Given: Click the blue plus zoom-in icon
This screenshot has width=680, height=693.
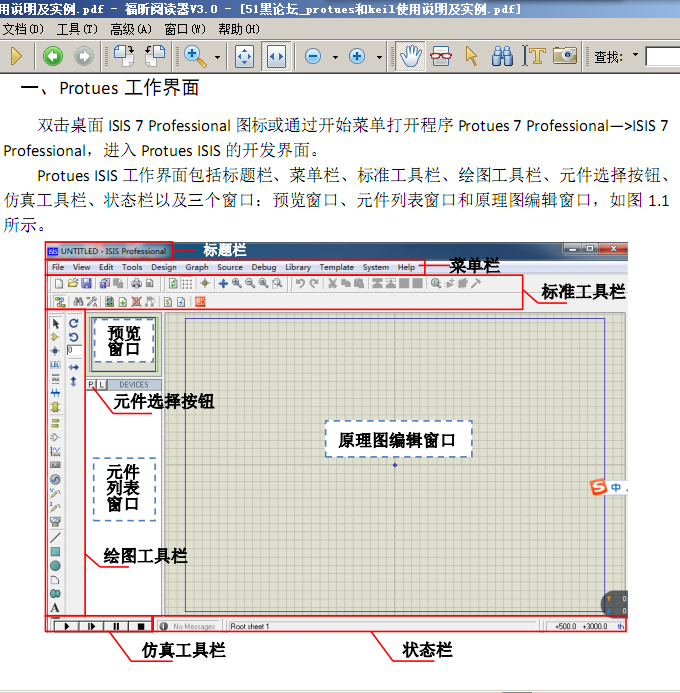Looking at the screenshot, I should coord(357,56).
